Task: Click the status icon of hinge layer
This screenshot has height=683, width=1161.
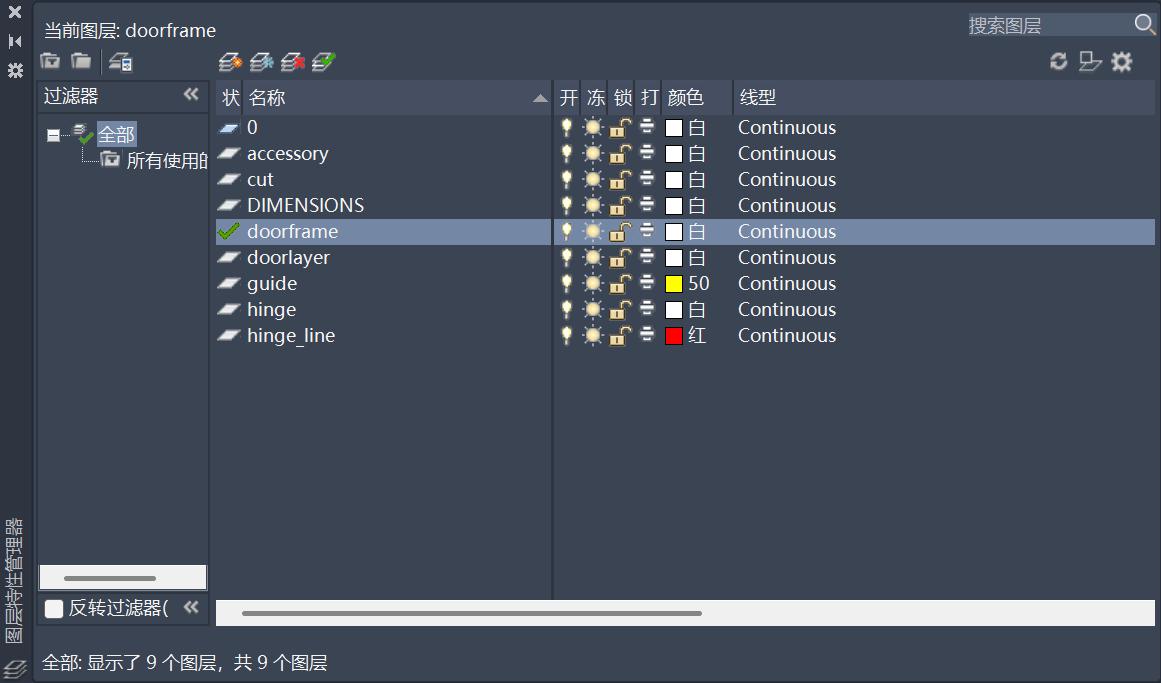Action: click(229, 309)
